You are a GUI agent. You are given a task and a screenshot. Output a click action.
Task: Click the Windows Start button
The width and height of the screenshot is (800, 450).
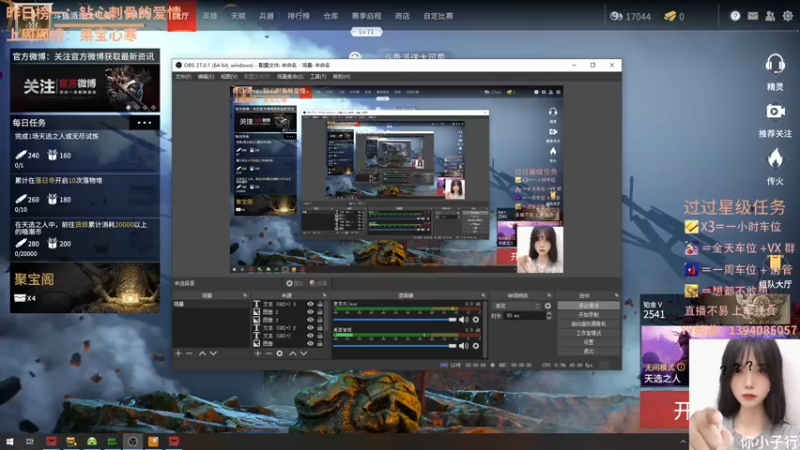coord(9,441)
